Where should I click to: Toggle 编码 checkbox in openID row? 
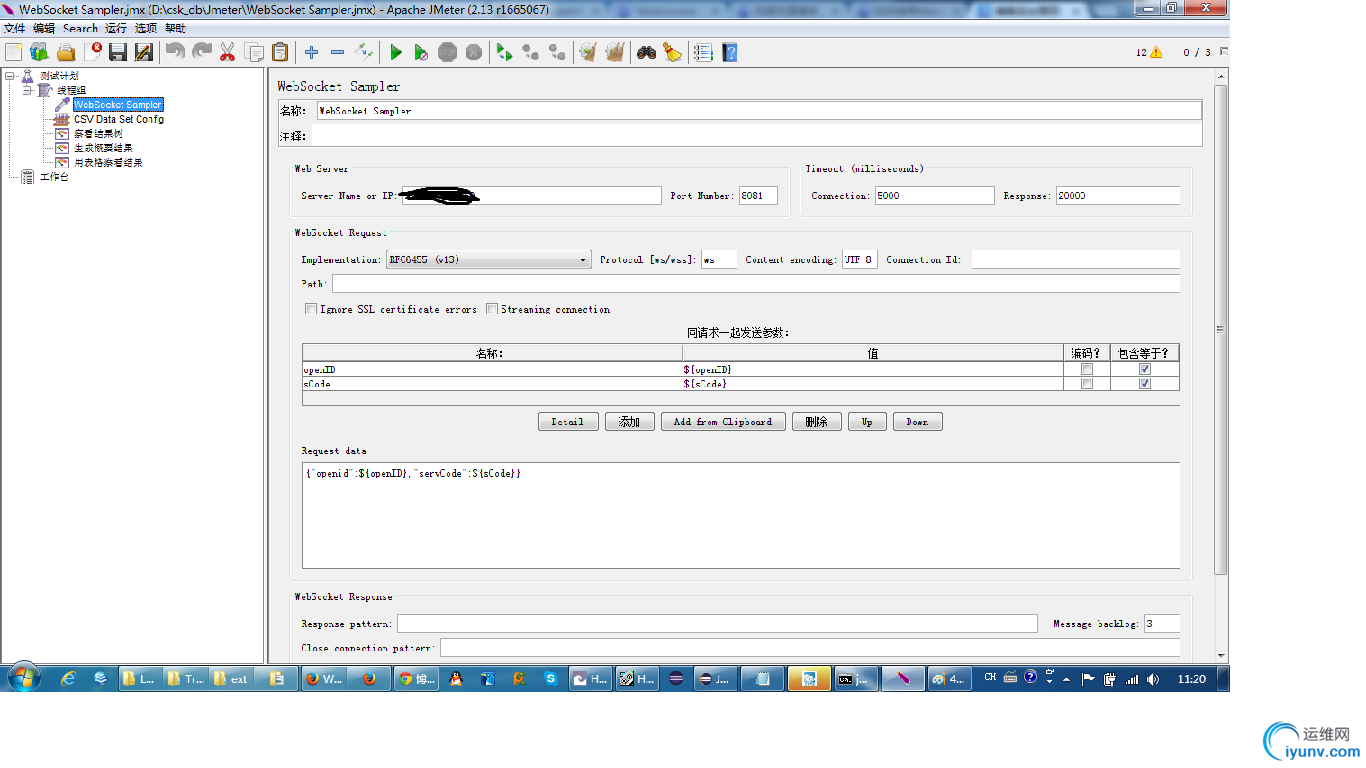coord(1087,369)
